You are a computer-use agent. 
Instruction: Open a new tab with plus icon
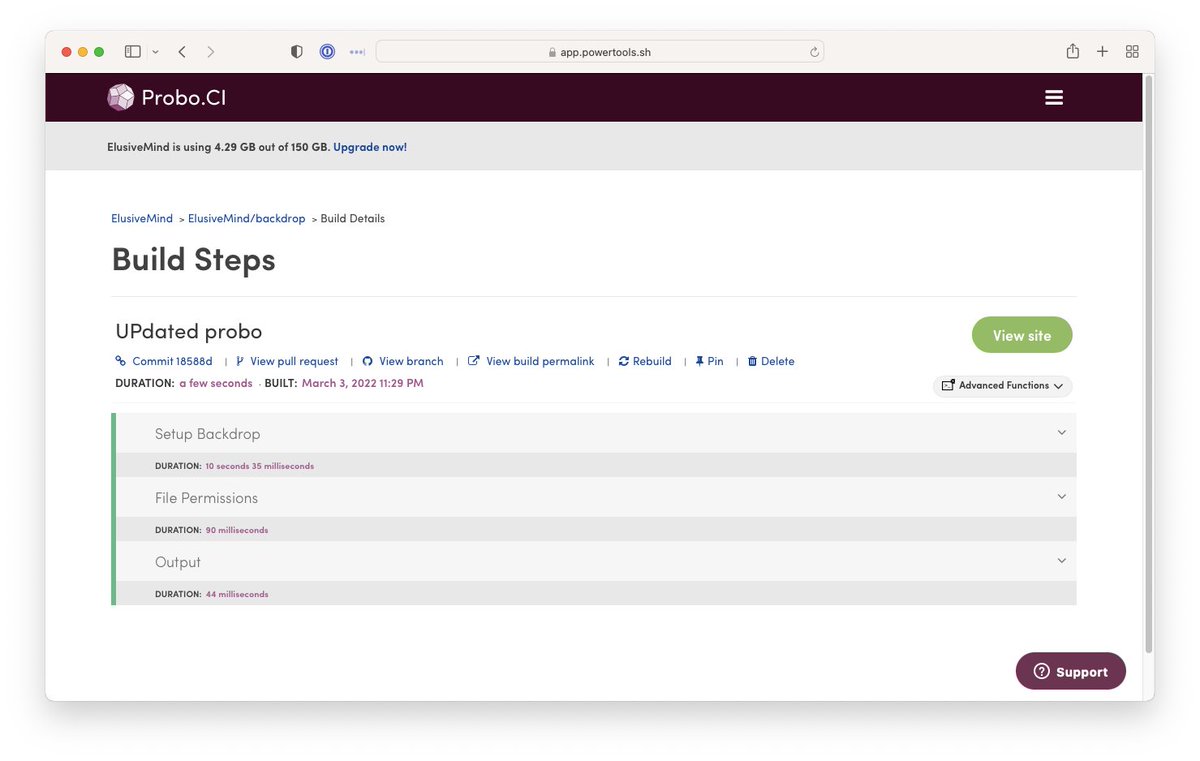(1102, 52)
